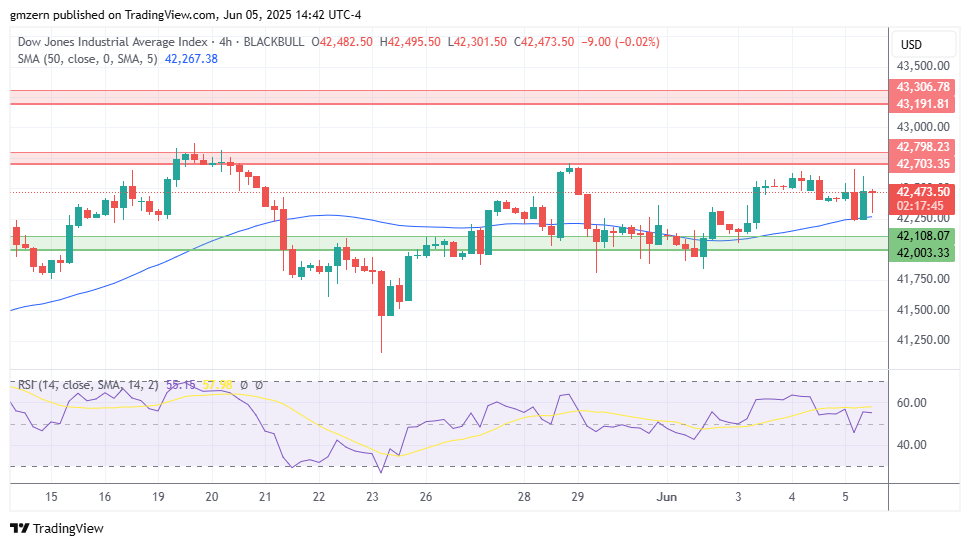The image size is (970, 546).
Task: Select the SMA 50 indicator legend
Action: (90, 59)
